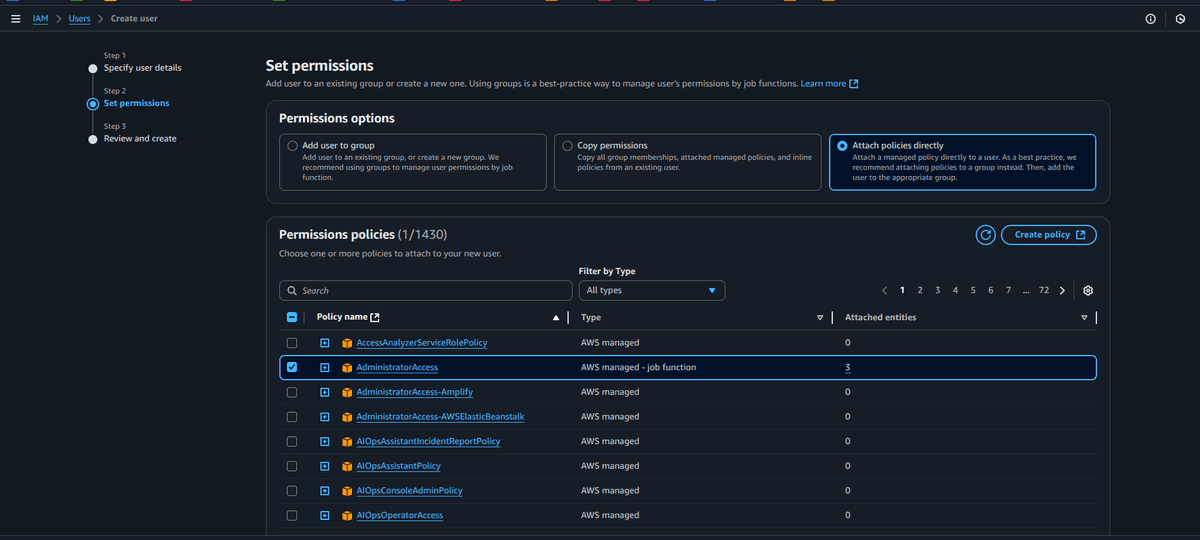Toggle the select-all policies header checkbox
Image resolution: width=1200 pixels, height=540 pixels.
pos(292,318)
